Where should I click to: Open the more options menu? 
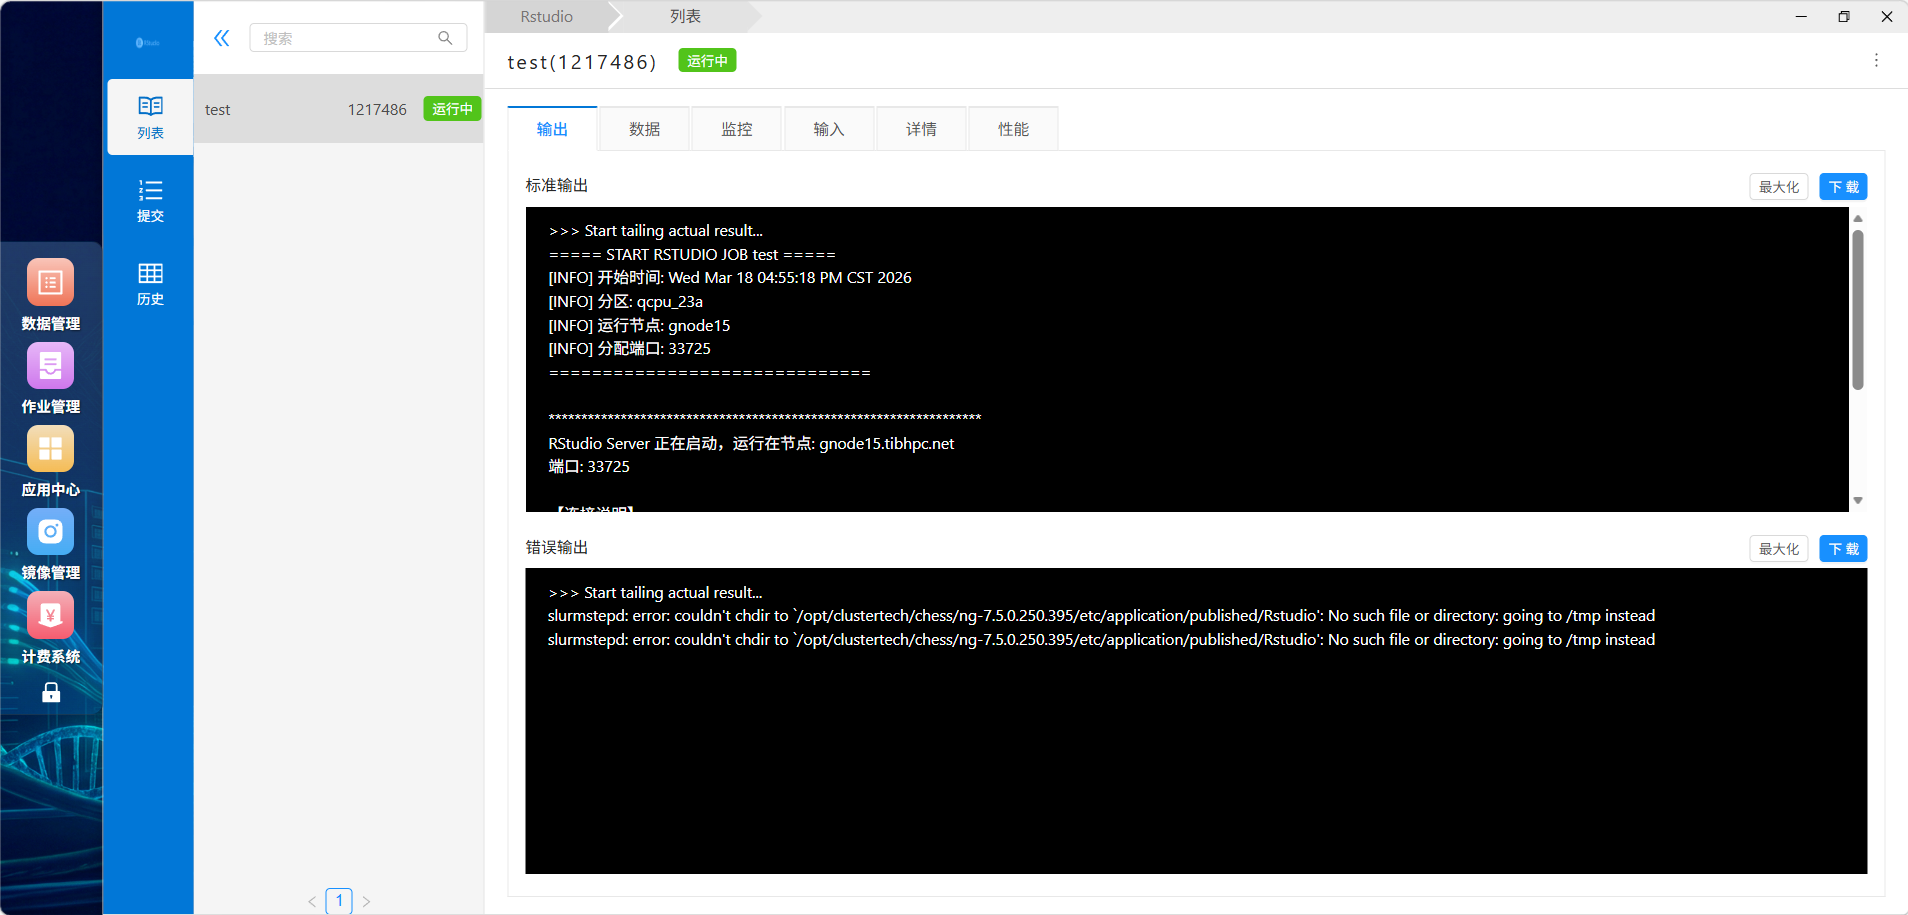[x=1876, y=60]
